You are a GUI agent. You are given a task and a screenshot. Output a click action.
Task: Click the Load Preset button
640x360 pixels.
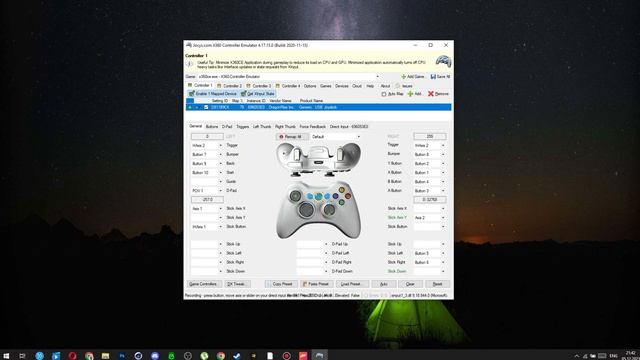coord(352,284)
